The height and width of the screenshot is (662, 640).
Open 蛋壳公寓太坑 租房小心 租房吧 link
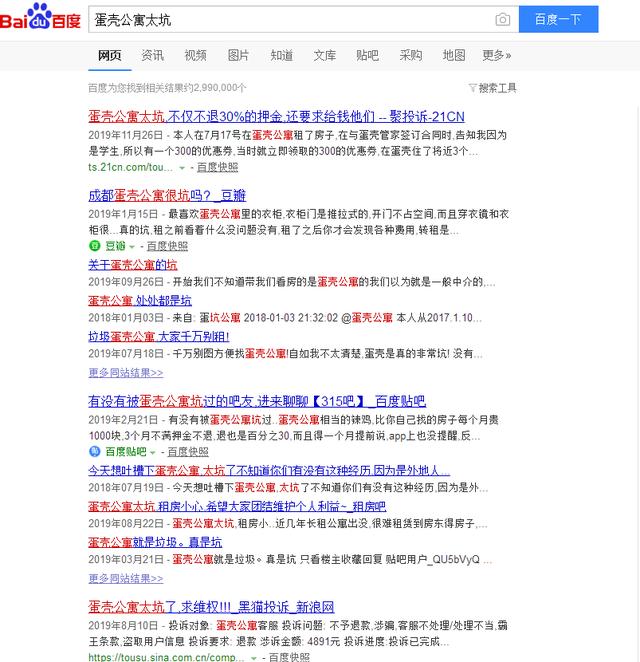pos(237,507)
